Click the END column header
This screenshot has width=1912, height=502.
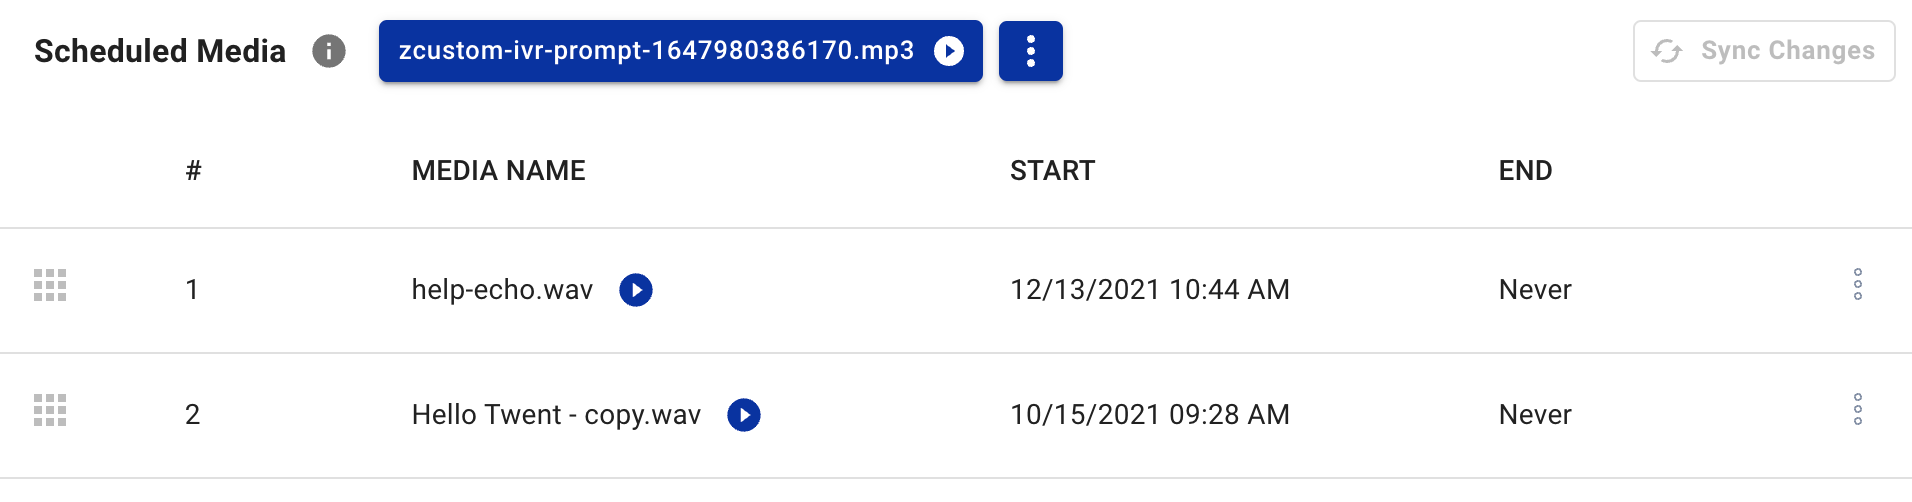coord(1526,171)
